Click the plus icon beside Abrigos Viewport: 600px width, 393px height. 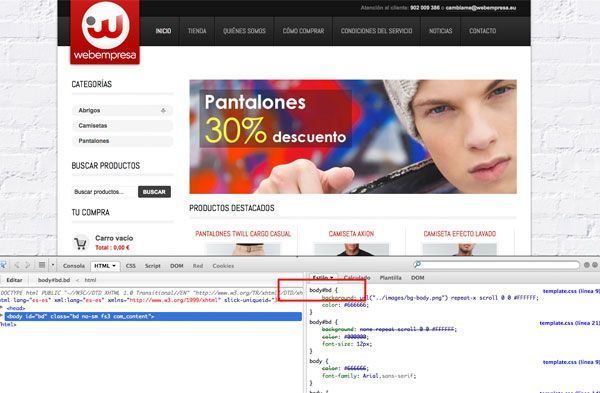[x=163, y=110]
